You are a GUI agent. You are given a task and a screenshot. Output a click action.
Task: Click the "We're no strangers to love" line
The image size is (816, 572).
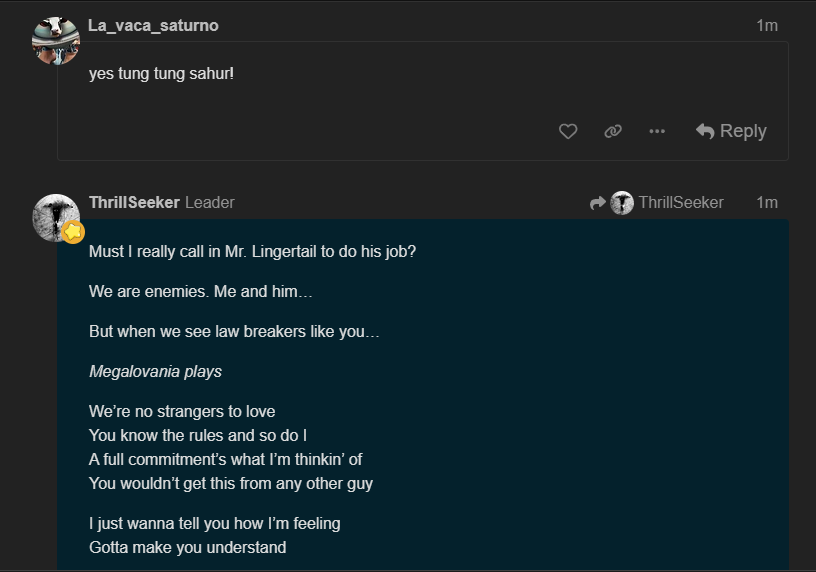[182, 411]
